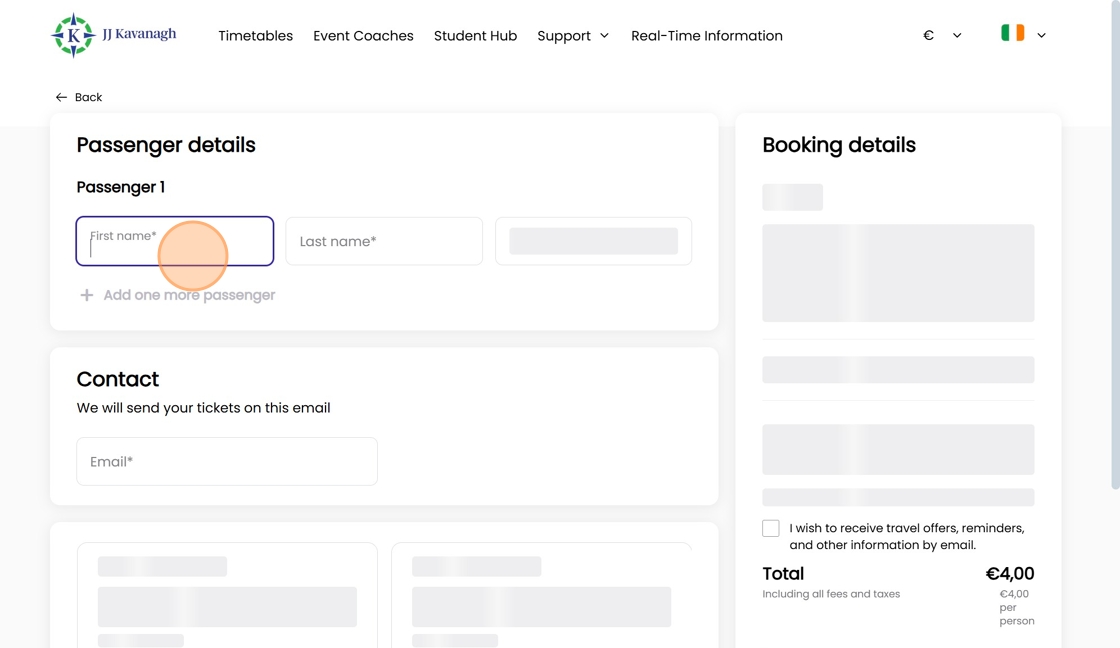
Task: Click the plus icon to add a passenger
Action: pyautogui.click(x=87, y=295)
